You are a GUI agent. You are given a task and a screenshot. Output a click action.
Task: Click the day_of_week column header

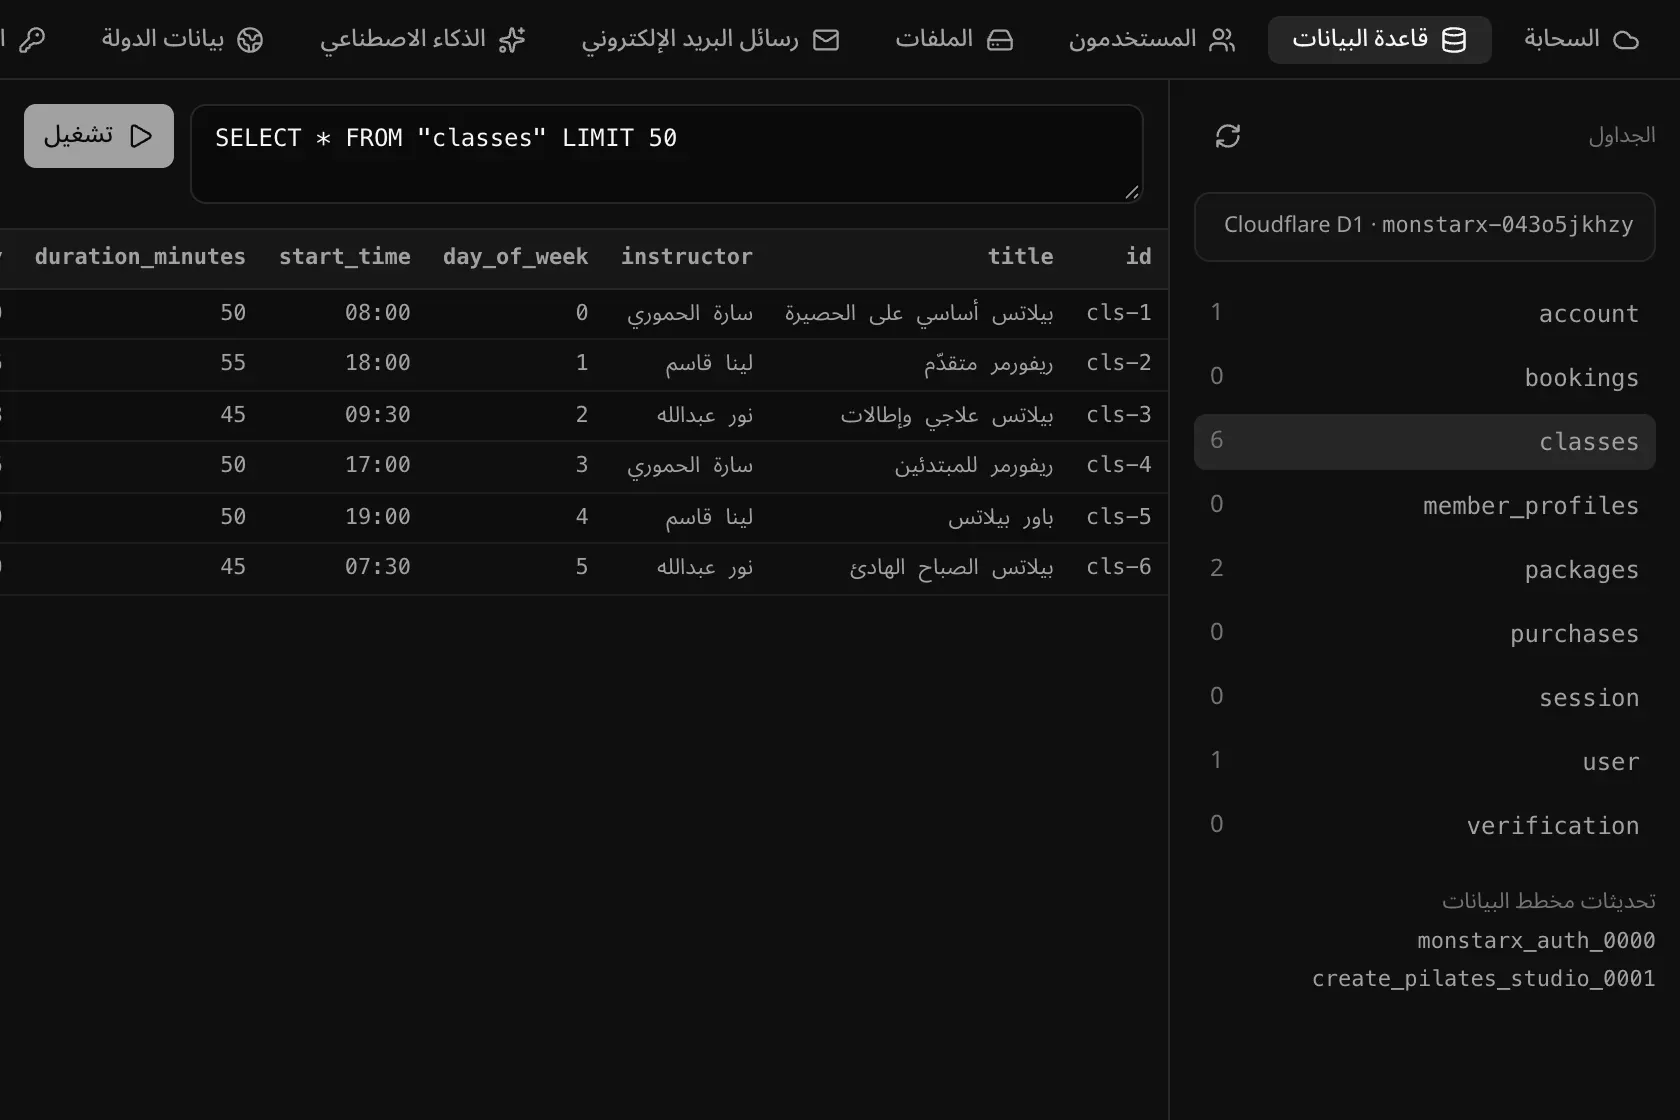coord(516,257)
